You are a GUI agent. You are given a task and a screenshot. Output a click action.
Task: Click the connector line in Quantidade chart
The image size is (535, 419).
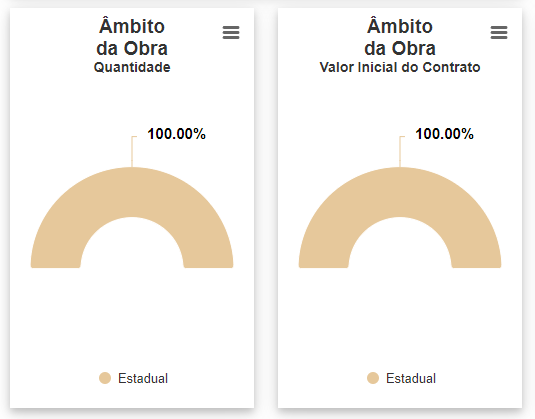[x=132, y=152]
